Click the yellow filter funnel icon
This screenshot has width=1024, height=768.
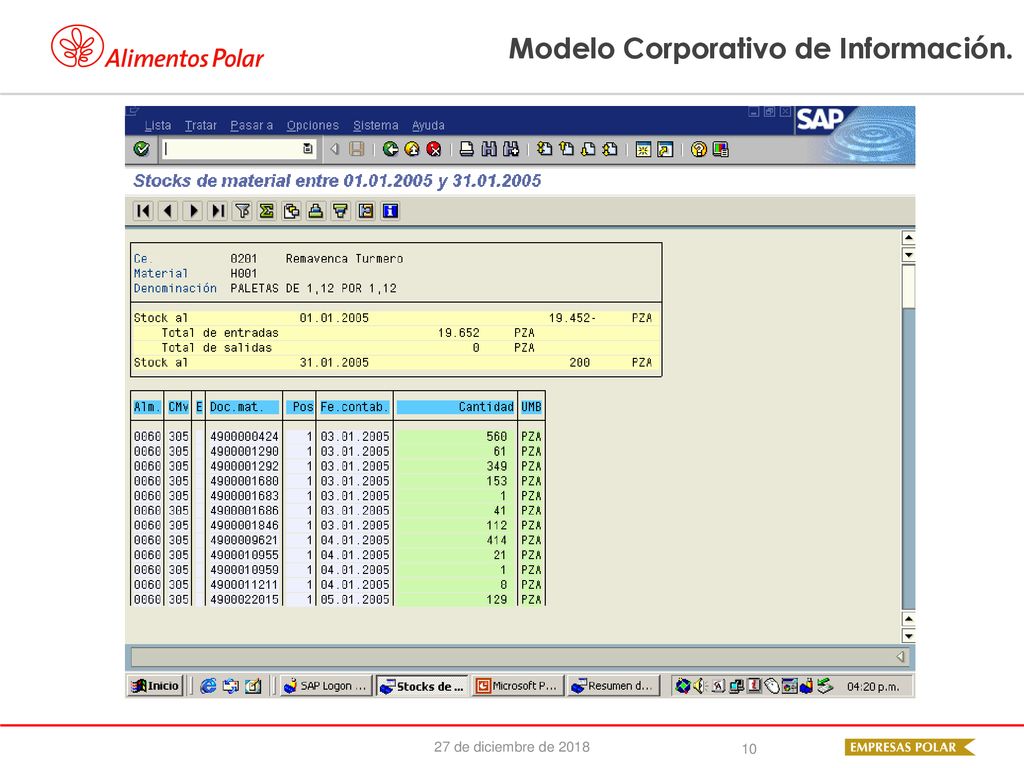click(x=341, y=211)
